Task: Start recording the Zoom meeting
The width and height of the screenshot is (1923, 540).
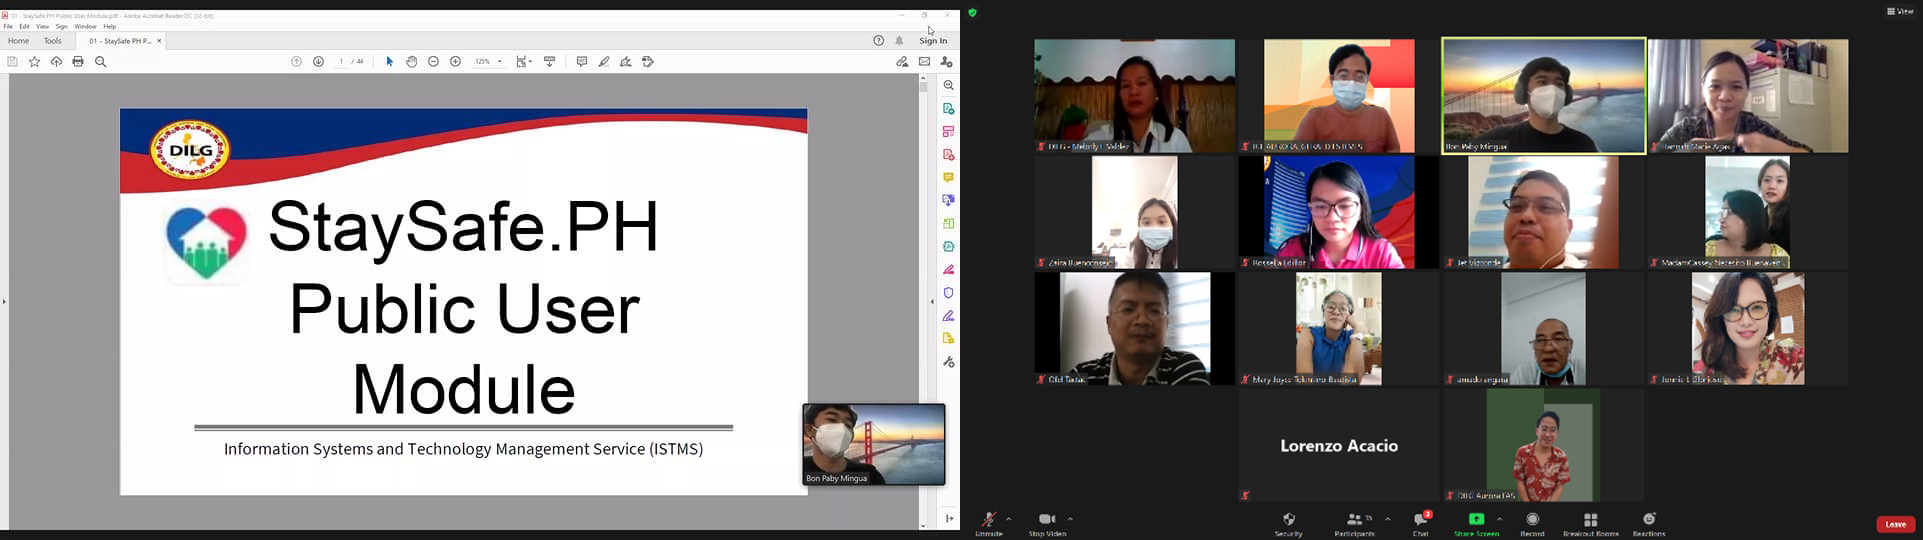Action: 1532,523
